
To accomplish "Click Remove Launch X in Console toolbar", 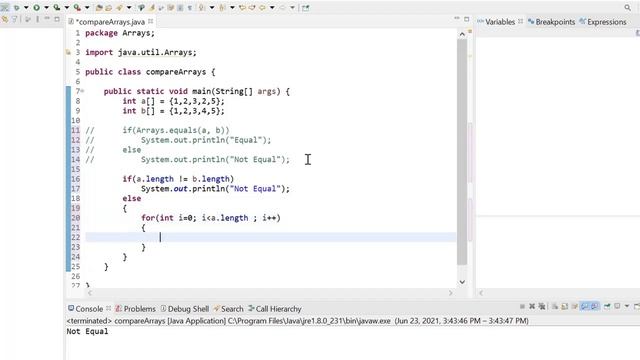I will [532, 306].
